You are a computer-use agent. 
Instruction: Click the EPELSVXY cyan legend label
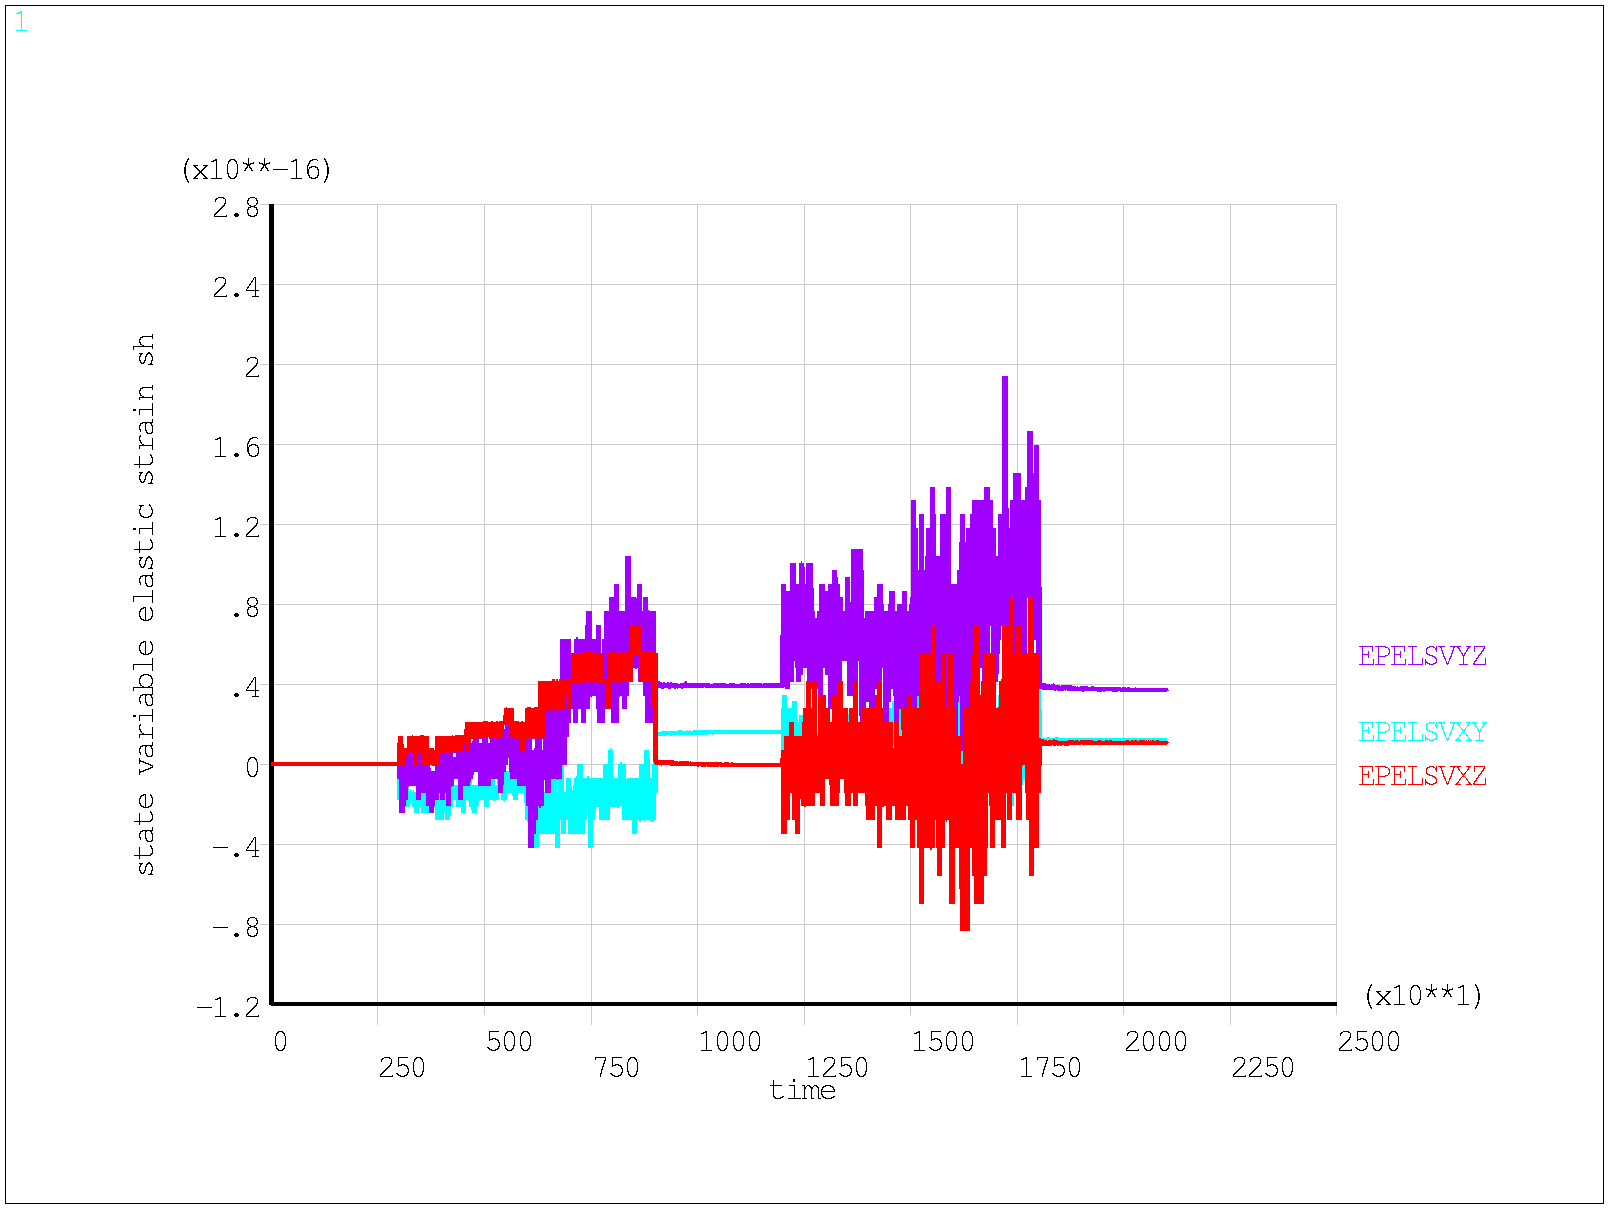(x=1421, y=732)
